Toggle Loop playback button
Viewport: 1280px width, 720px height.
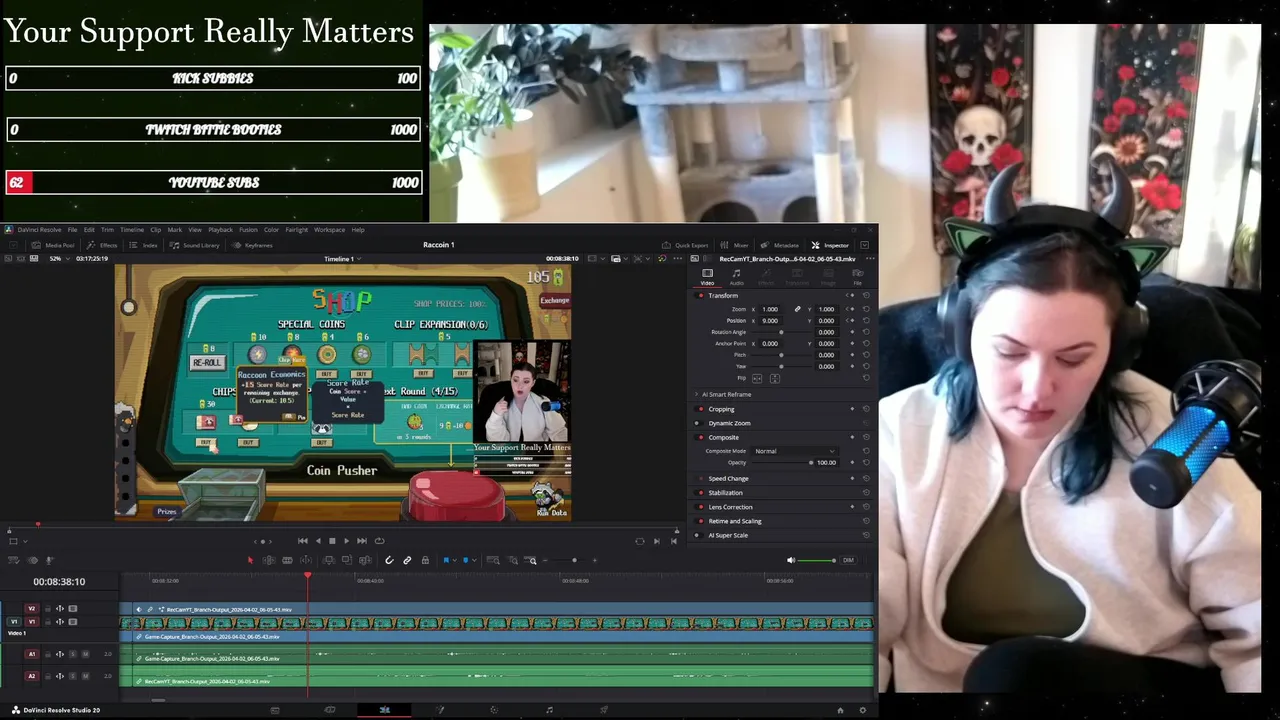click(x=379, y=541)
